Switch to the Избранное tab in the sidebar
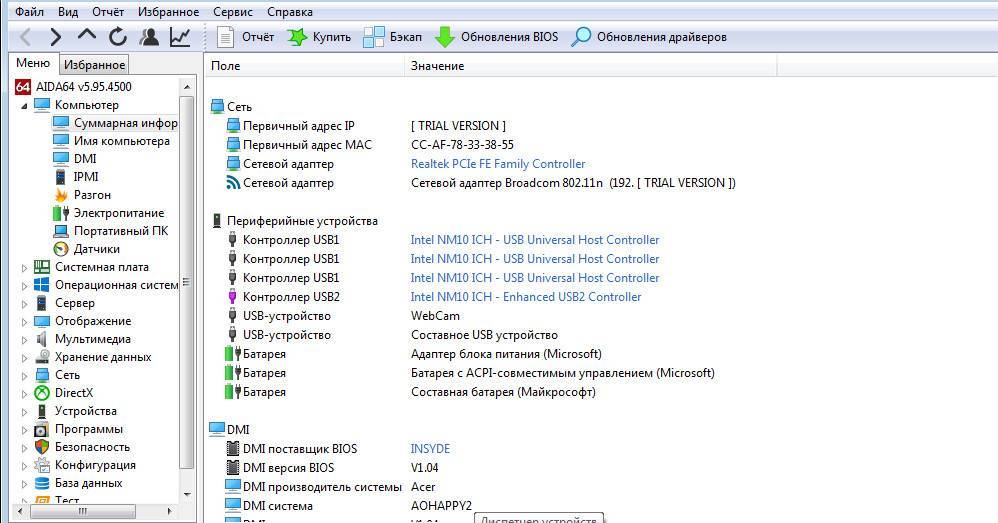The height and width of the screenshot is (523, 998). 94,64
